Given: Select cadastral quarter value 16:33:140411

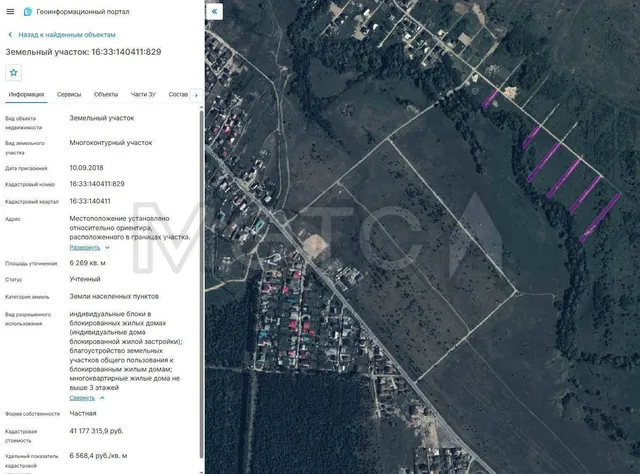Looking at the screenshot, I should click(x=90, y=201).
